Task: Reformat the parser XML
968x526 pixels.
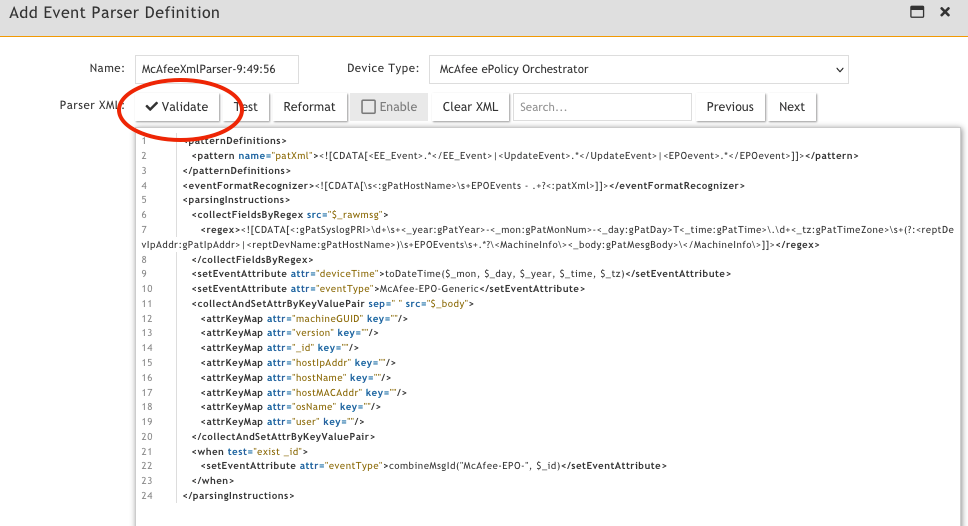Action: coord(309,107)
